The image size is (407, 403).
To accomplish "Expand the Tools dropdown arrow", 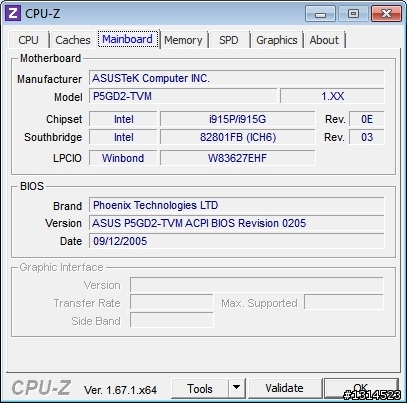I will point(237,388).
